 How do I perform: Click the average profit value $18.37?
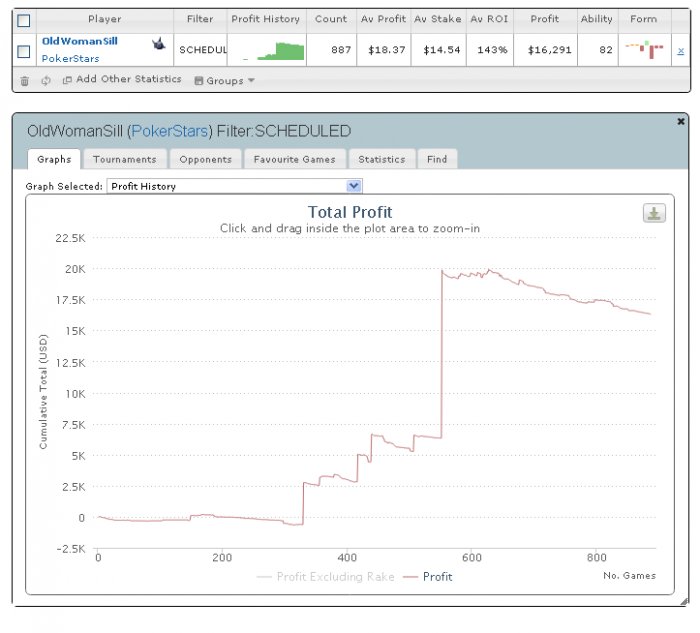coord(387,50)
